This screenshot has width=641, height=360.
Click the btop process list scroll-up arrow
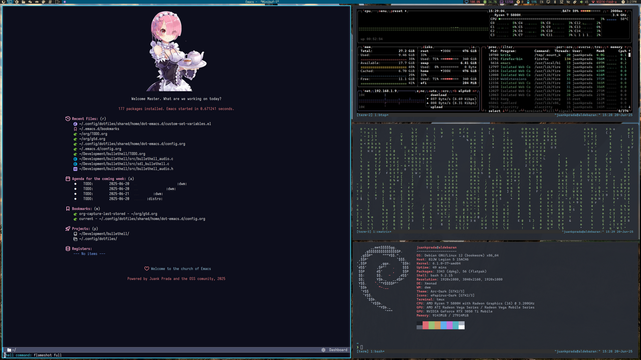click(630, 51)
